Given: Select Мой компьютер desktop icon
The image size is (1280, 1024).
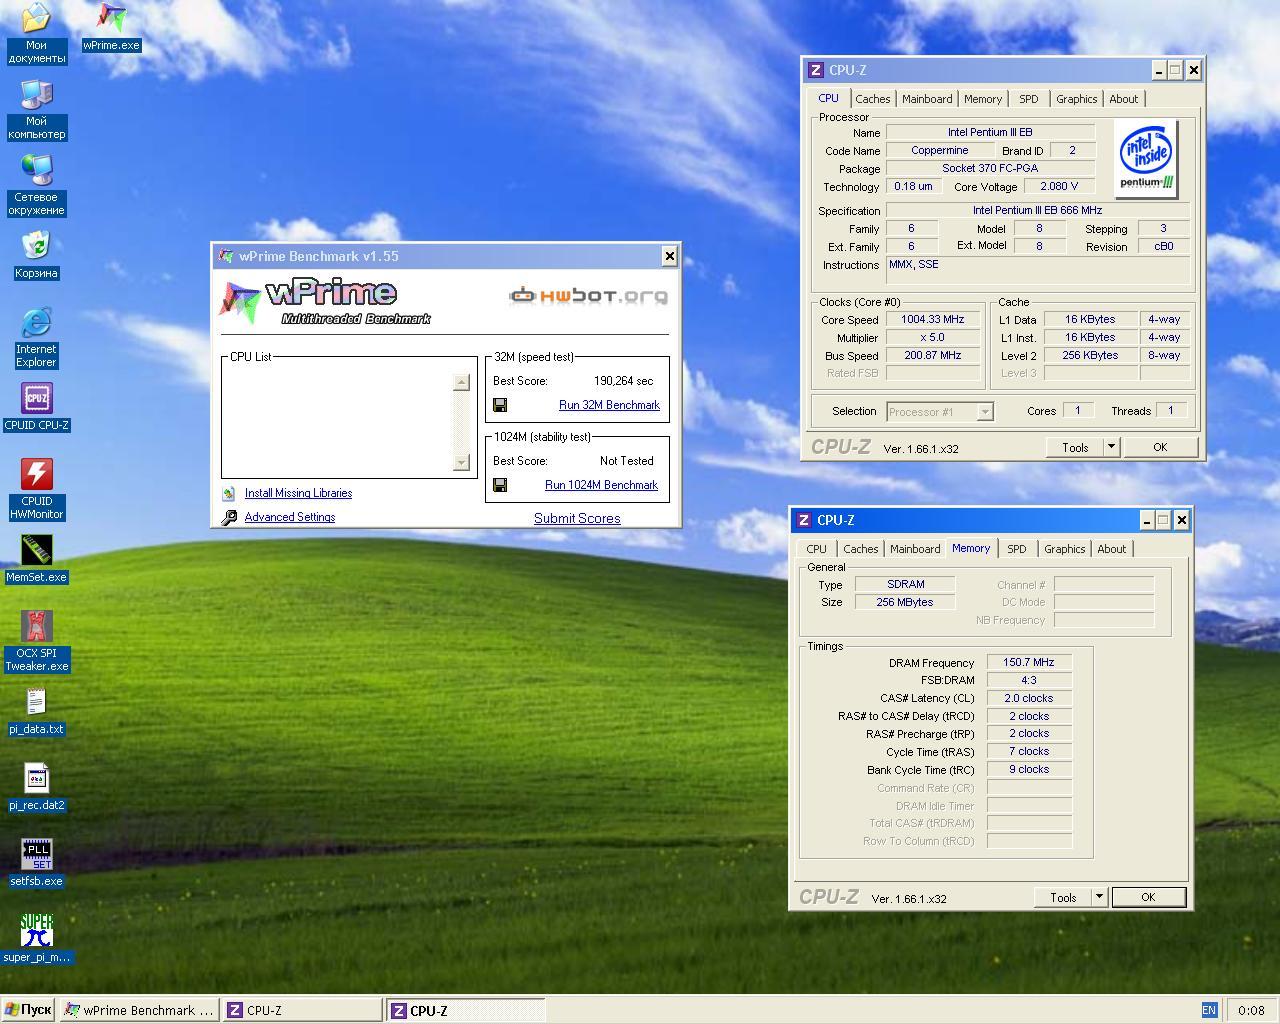Looking at the screenshot, I should pyautogui.click(x=36, y=110).
